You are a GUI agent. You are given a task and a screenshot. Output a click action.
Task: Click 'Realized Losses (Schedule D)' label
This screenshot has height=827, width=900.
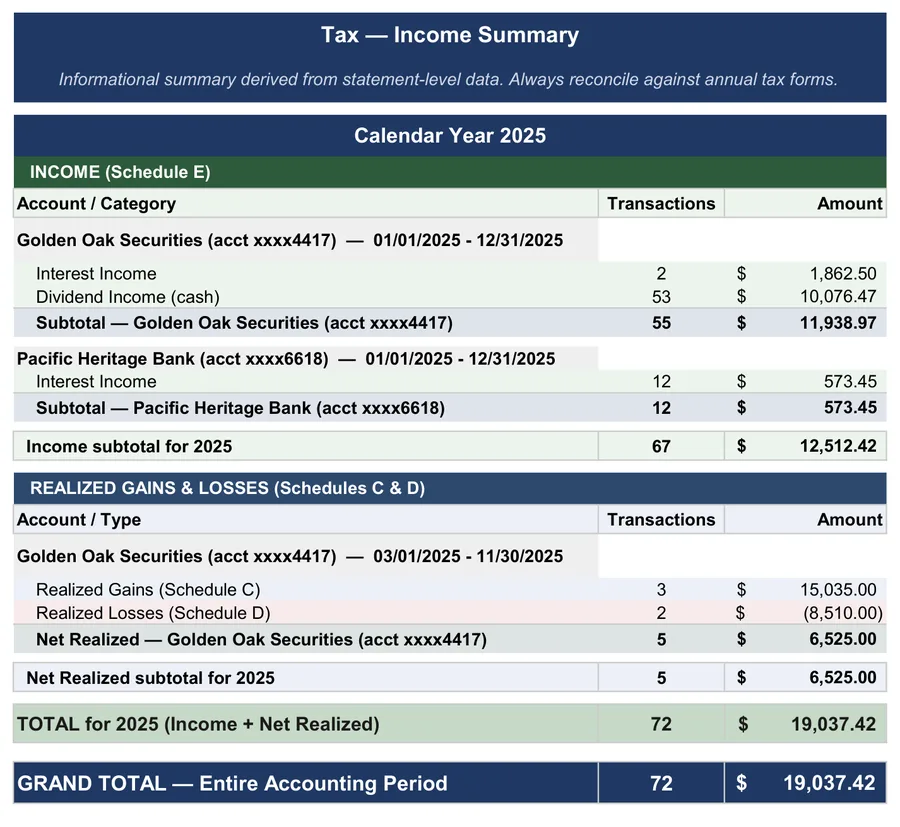coord(153,614)
